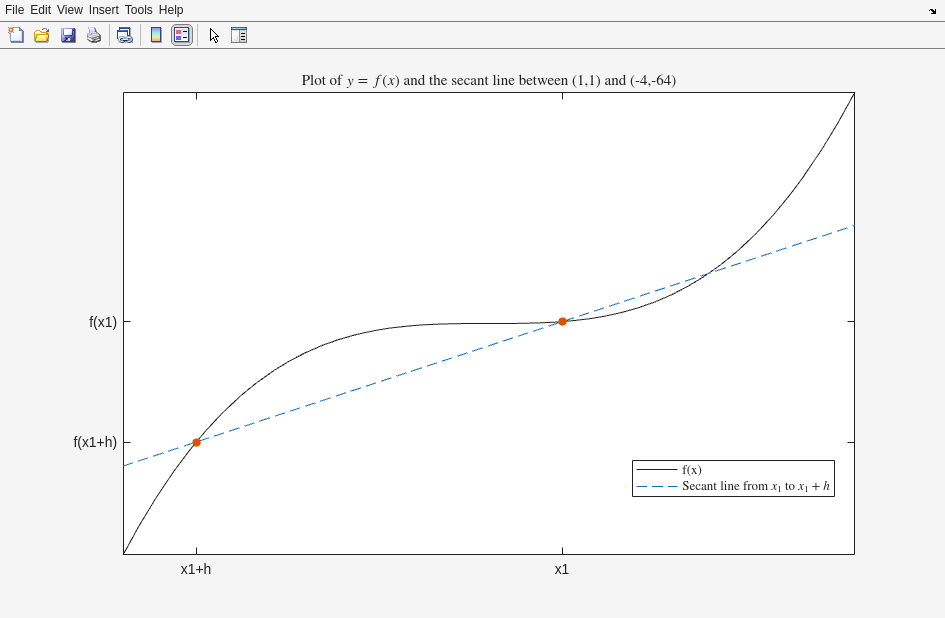The width and height of the screenshot is (945, 618).
Task: Expand the Insert menu
Action: tap(103, 10)
